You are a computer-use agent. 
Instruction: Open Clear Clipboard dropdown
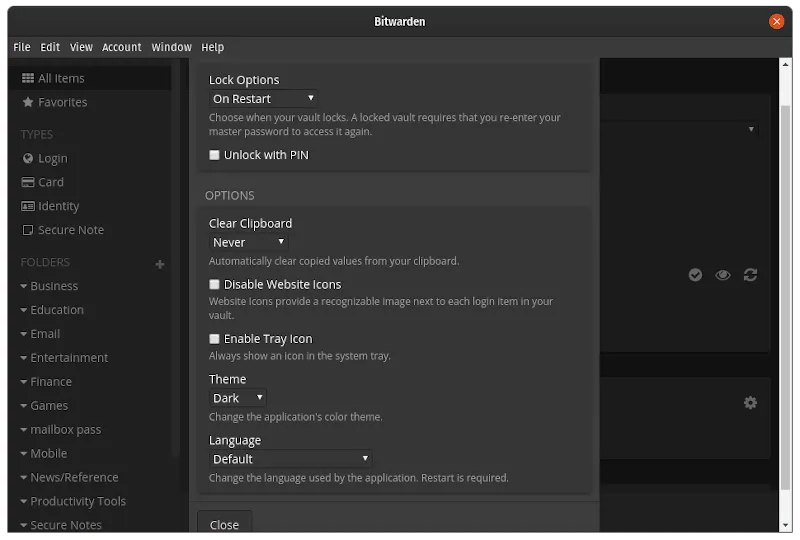click(x=248, y=242)
